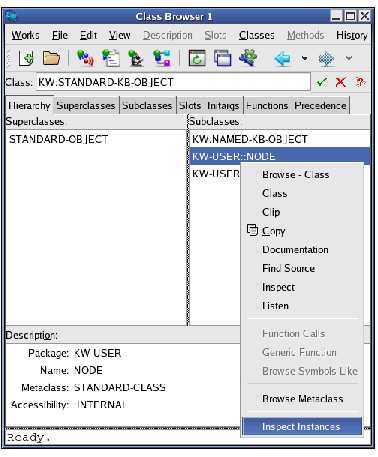This screenshot has width=378, height=457.
Task: Click the red X cancel icon
Action: click(341, 82)
